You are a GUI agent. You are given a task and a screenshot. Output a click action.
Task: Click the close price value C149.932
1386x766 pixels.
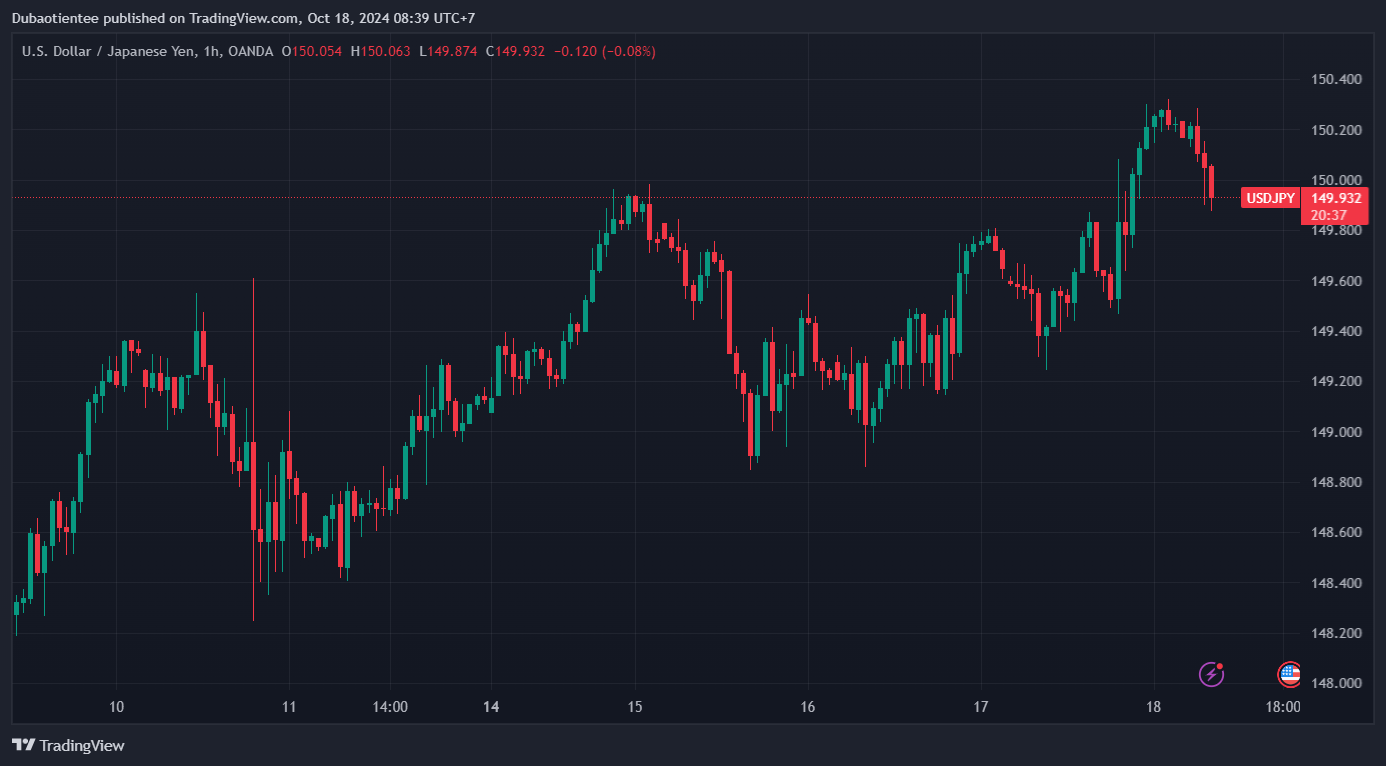[x=515, y=51]
